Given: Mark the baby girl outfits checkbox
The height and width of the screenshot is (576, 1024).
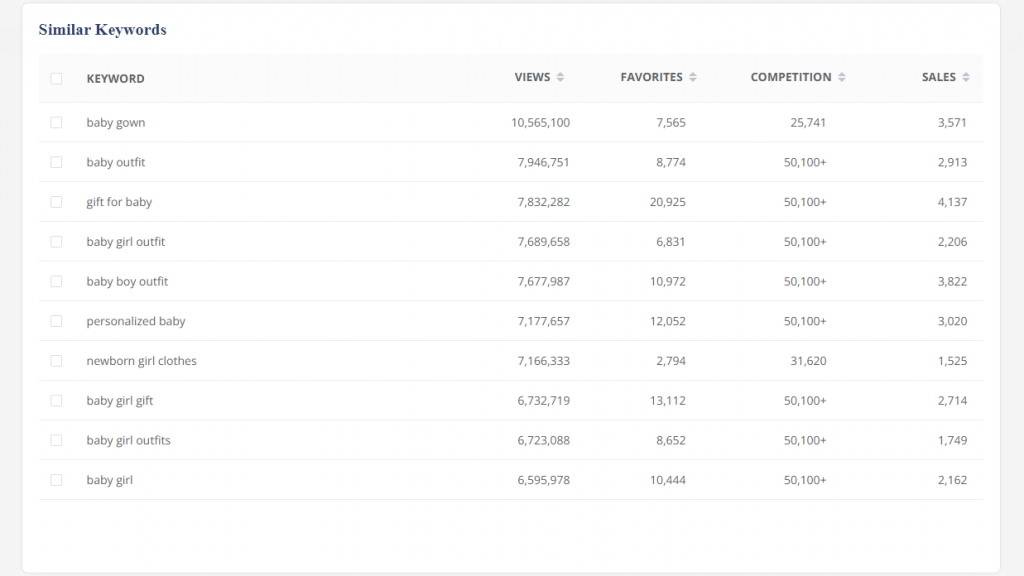Looking at the screenshot, I should 56,440.
